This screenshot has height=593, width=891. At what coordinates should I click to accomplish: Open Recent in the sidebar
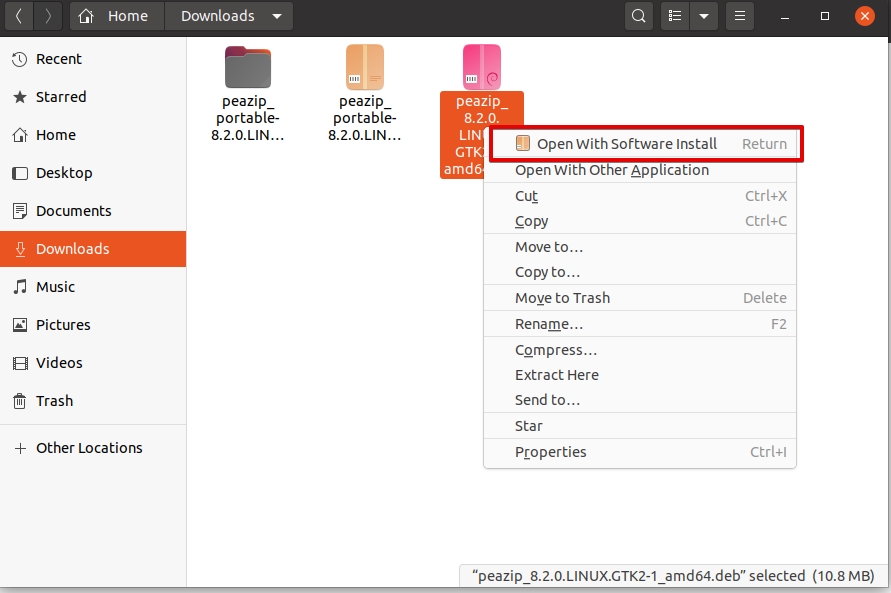click(93, 59)
